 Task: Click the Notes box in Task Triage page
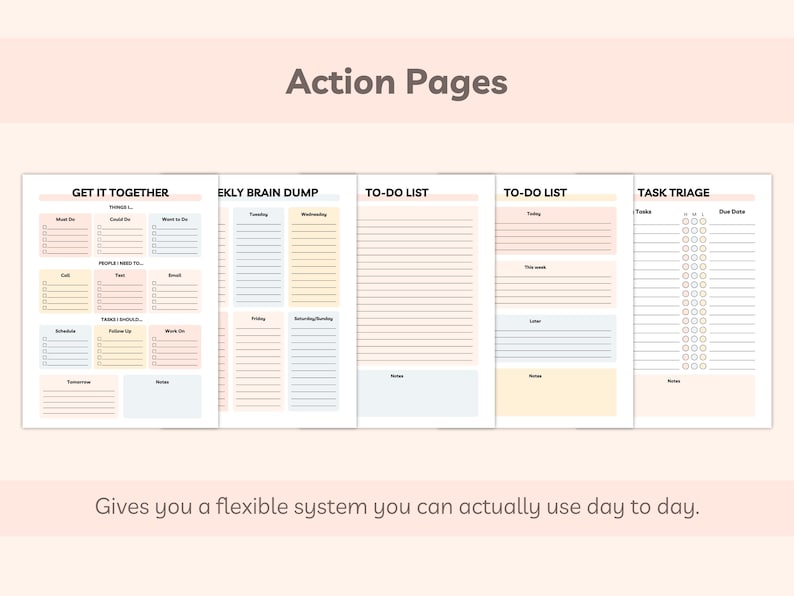tap(694, 395)
